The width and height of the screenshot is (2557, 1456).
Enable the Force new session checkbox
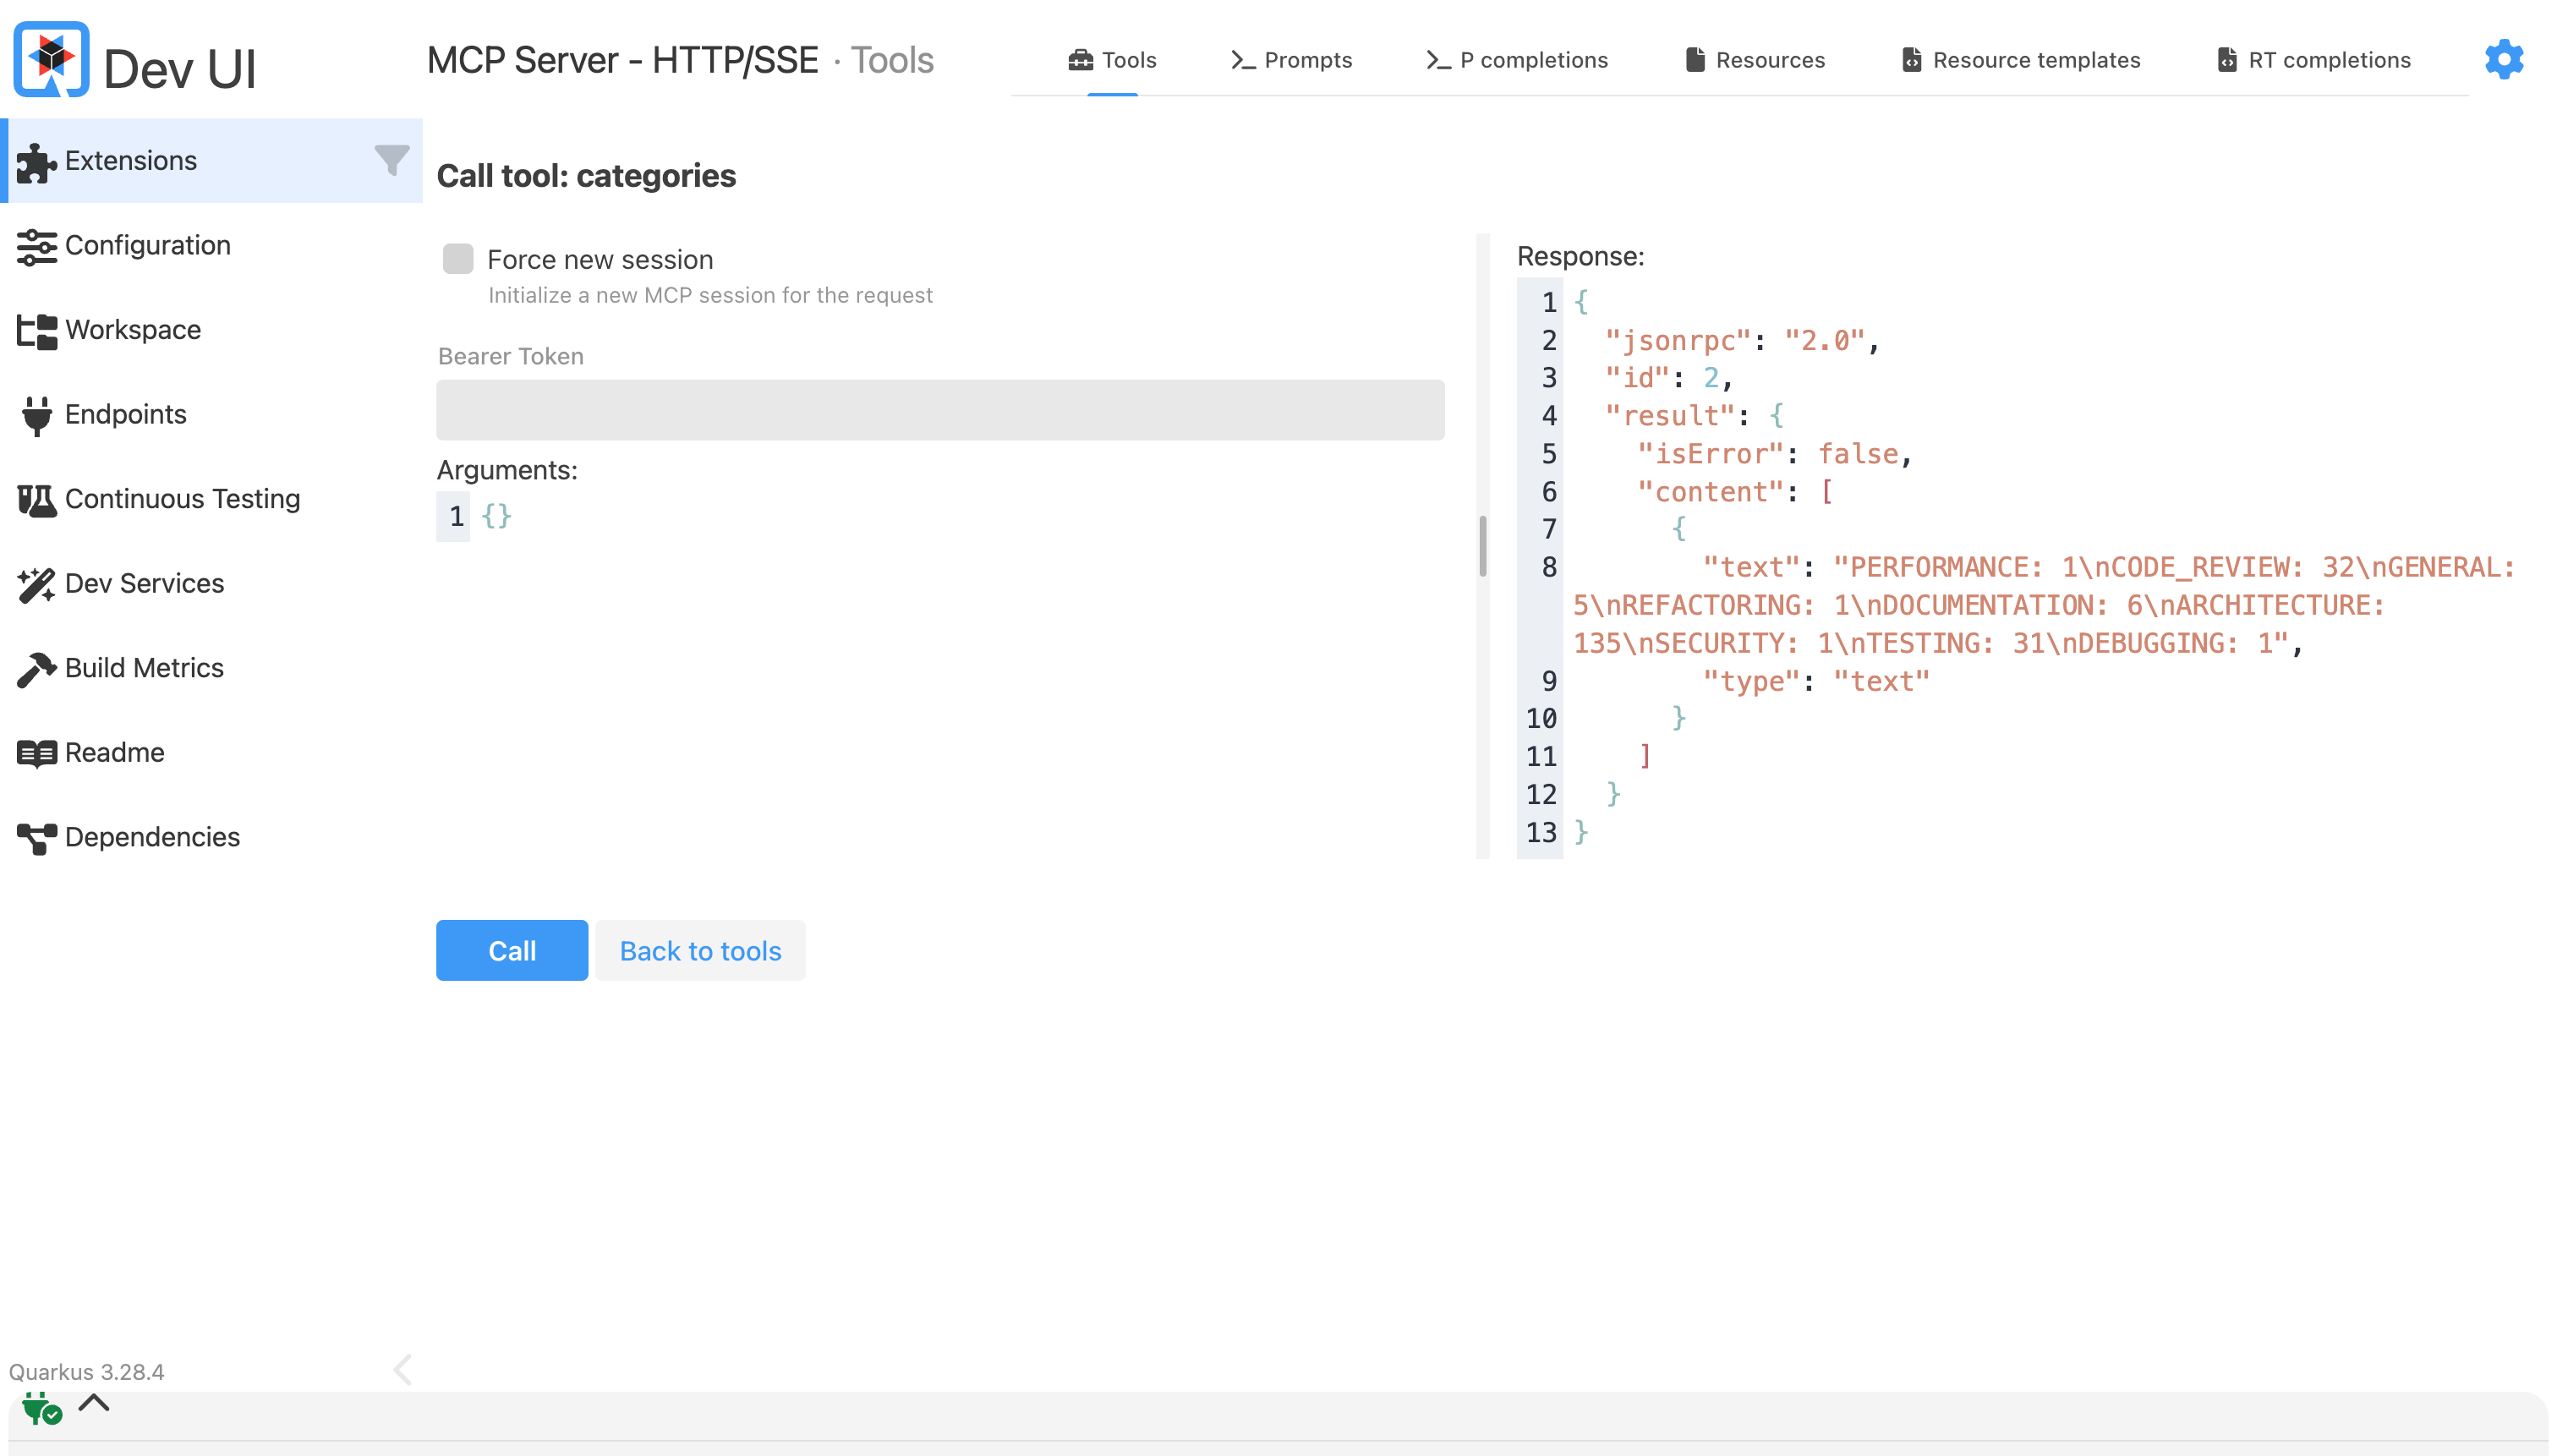tap(458, 259)
